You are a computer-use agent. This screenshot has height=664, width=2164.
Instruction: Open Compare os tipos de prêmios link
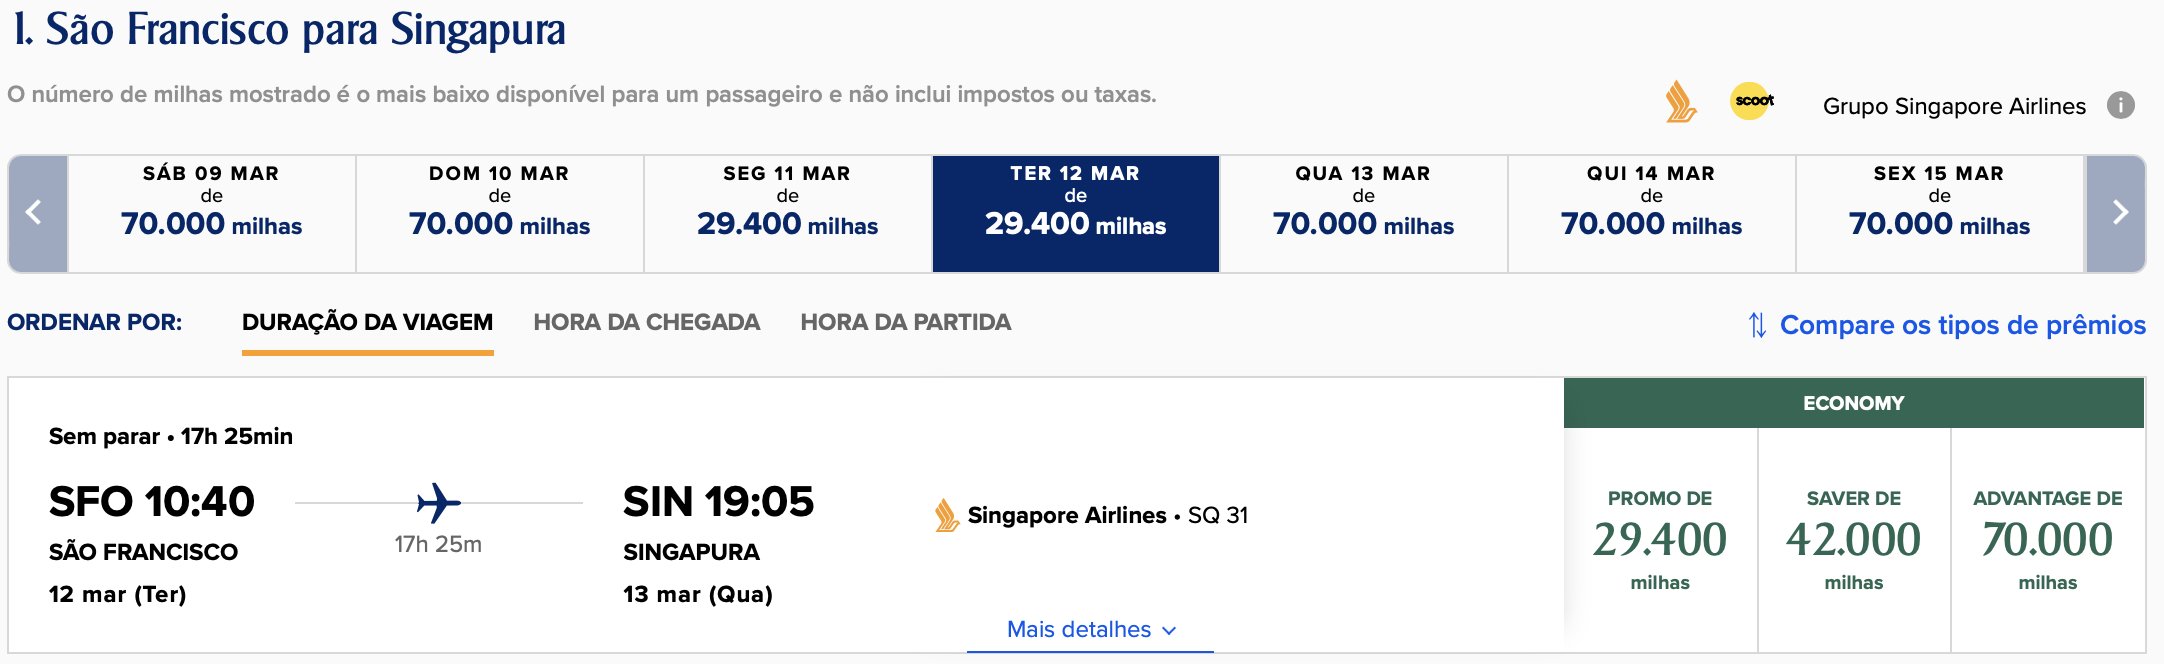(1962, 325)
